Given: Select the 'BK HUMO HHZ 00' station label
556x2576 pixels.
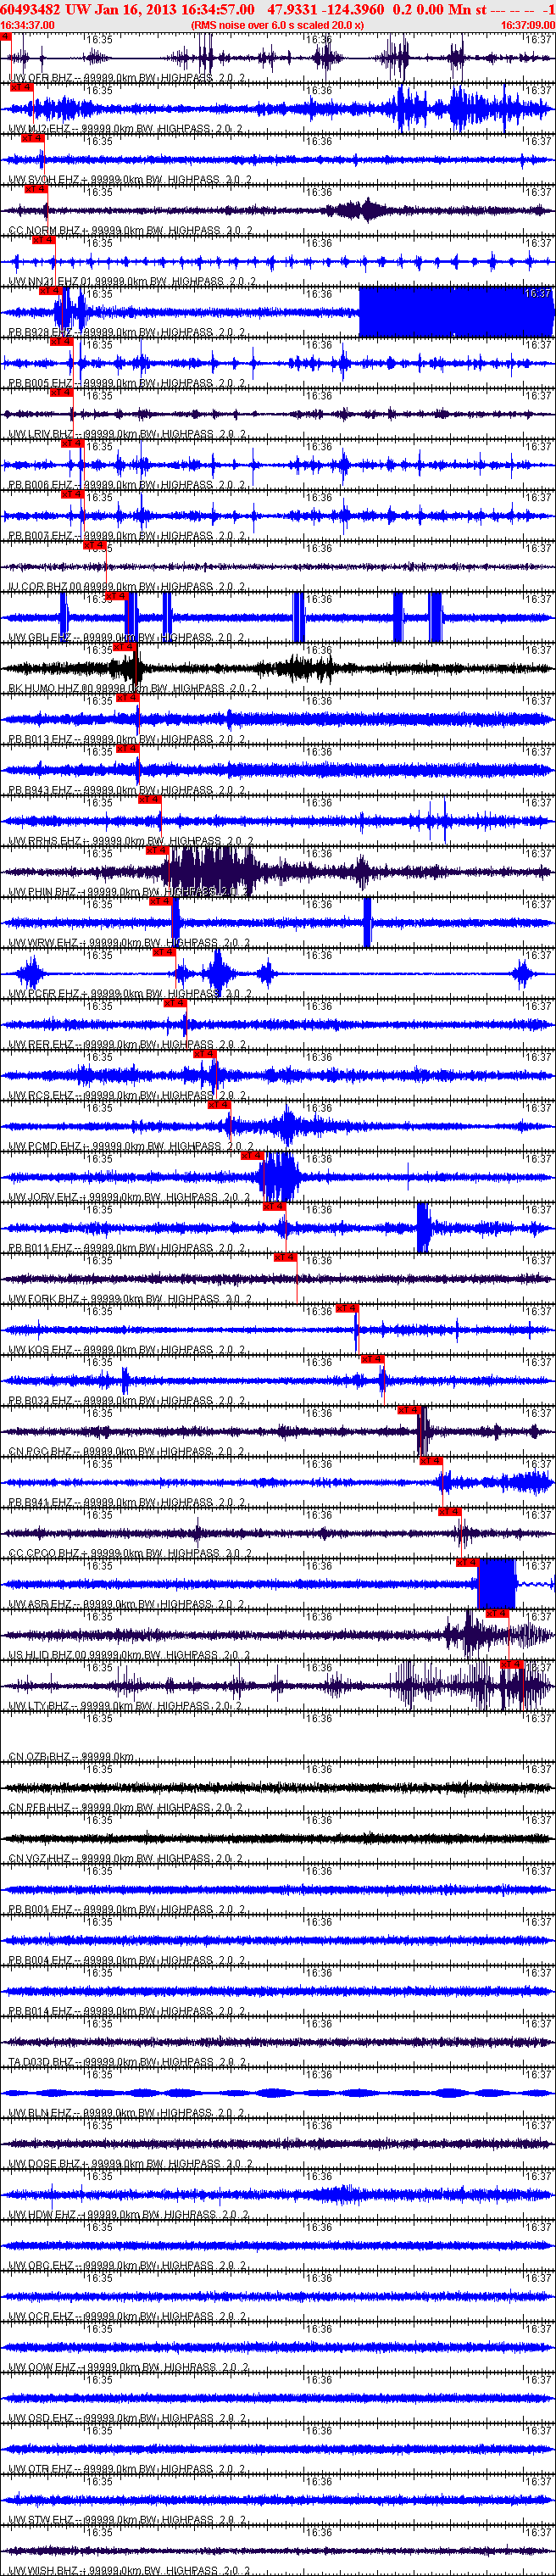Looking at the screenshot, I should point(52,688).
